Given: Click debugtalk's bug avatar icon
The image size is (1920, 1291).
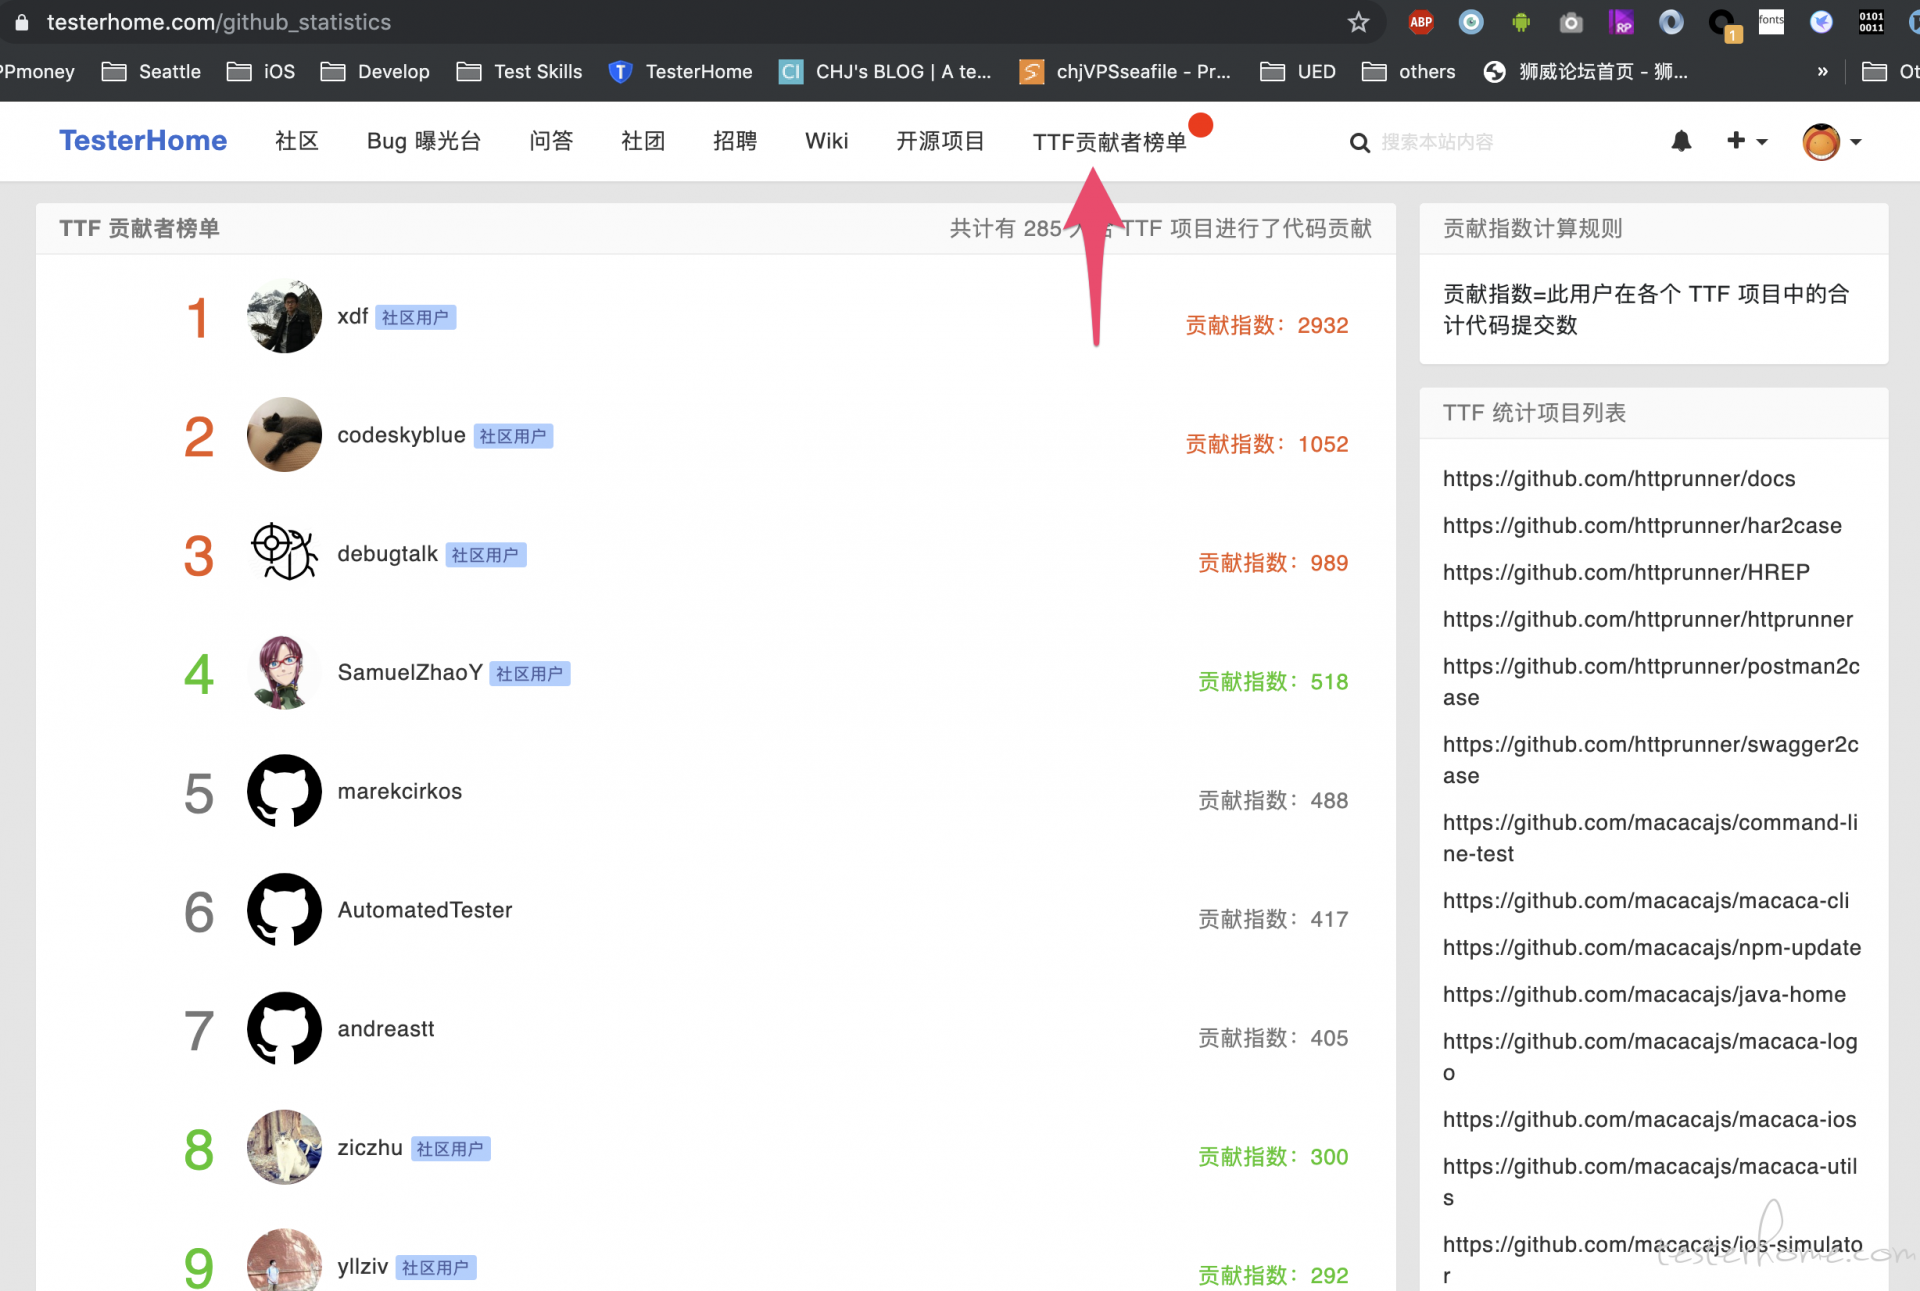Looking at the screenshot, I should 284,553.
